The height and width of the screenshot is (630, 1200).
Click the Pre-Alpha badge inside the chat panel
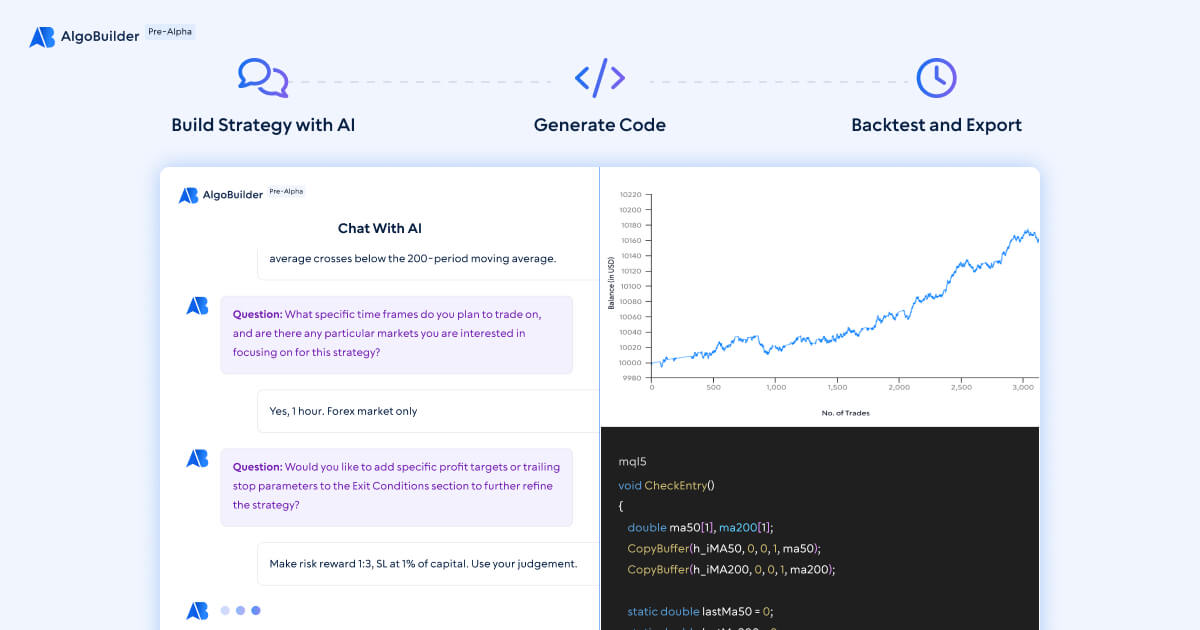(287, 191)
